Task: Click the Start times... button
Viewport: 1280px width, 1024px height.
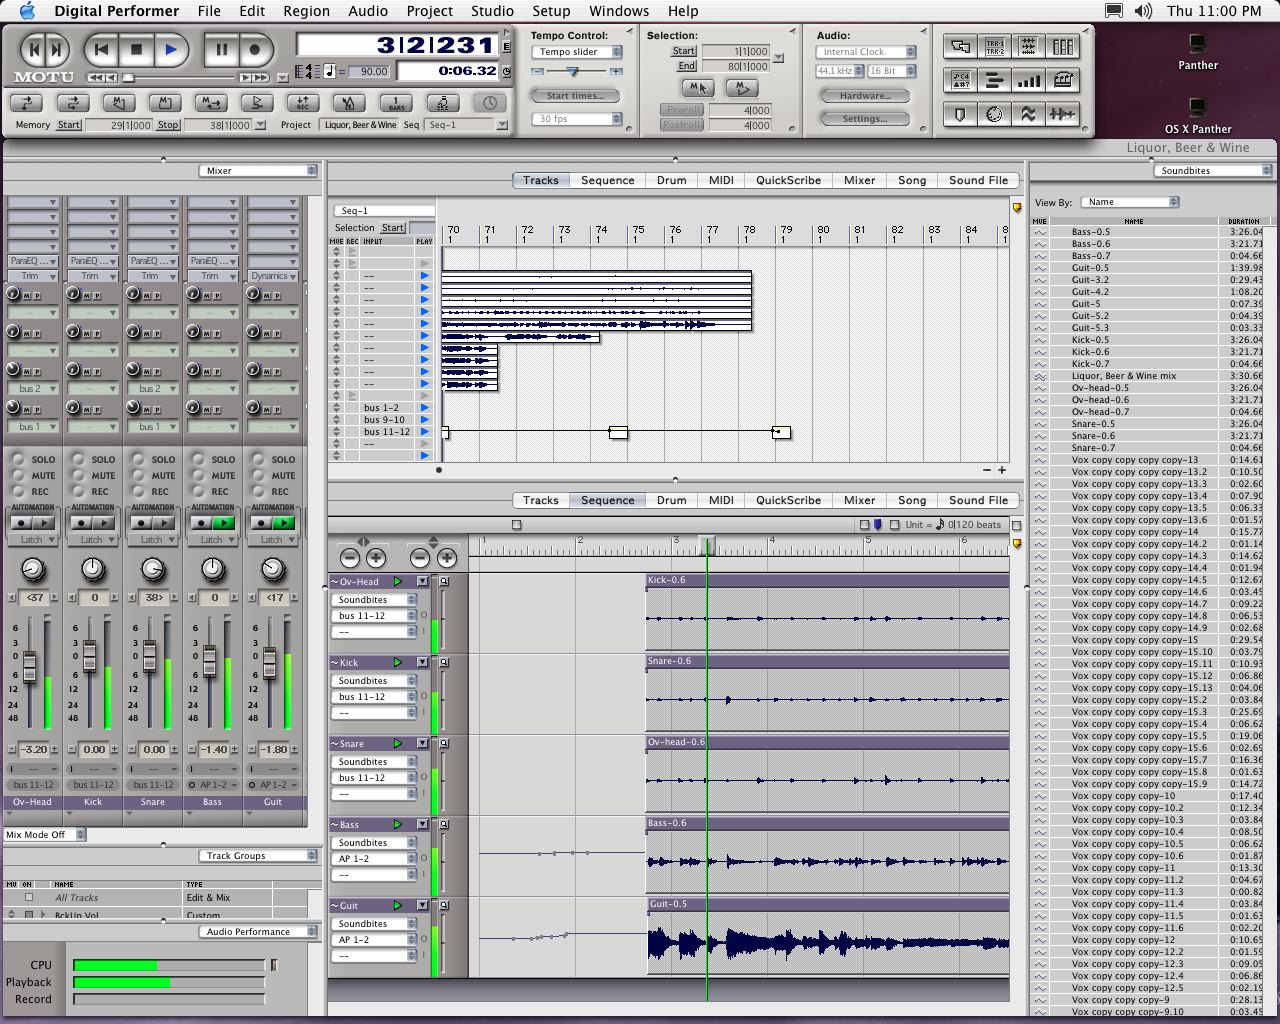Action: click(575, 96)
